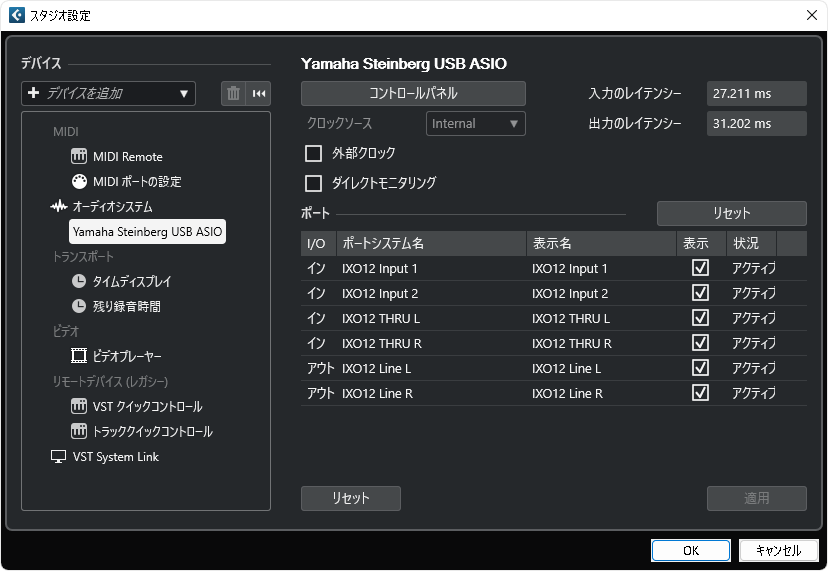The width and height of the screenshot is (828, 571).
Task: Select VST クイックコントロール entry
Action: tap(148, 406)
